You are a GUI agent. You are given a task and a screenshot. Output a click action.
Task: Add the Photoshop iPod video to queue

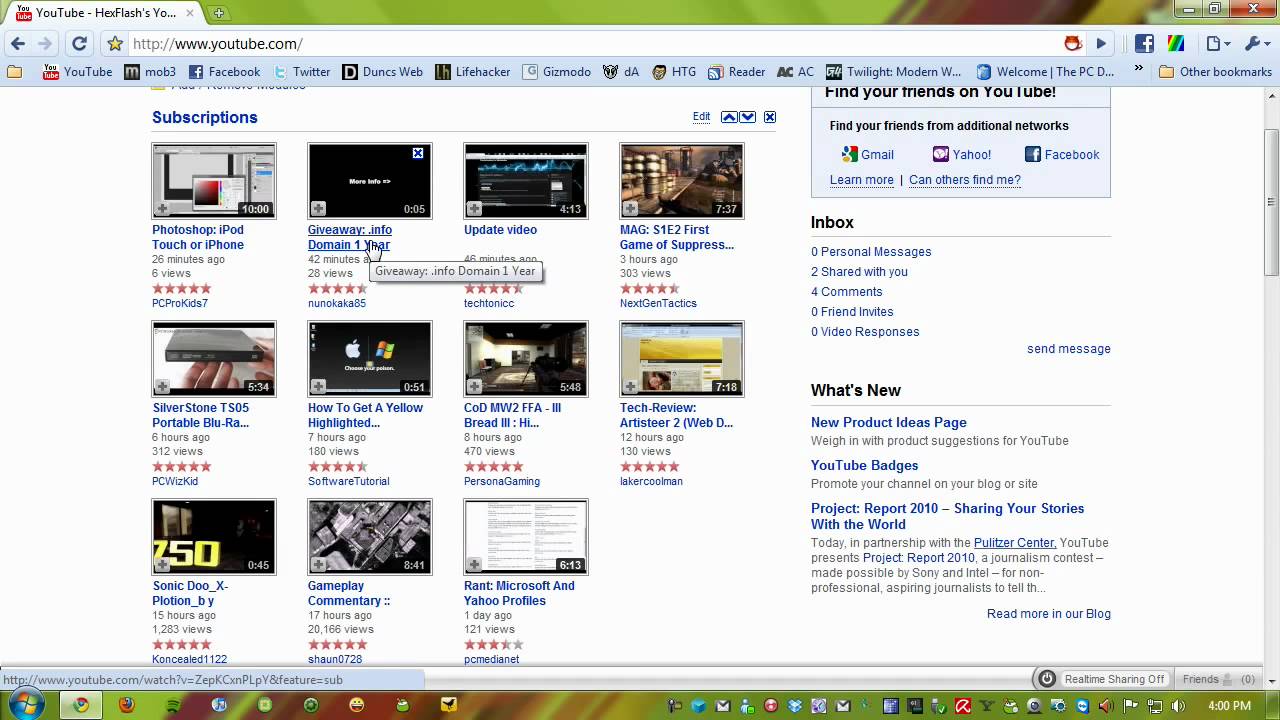(x=162, y=208)
